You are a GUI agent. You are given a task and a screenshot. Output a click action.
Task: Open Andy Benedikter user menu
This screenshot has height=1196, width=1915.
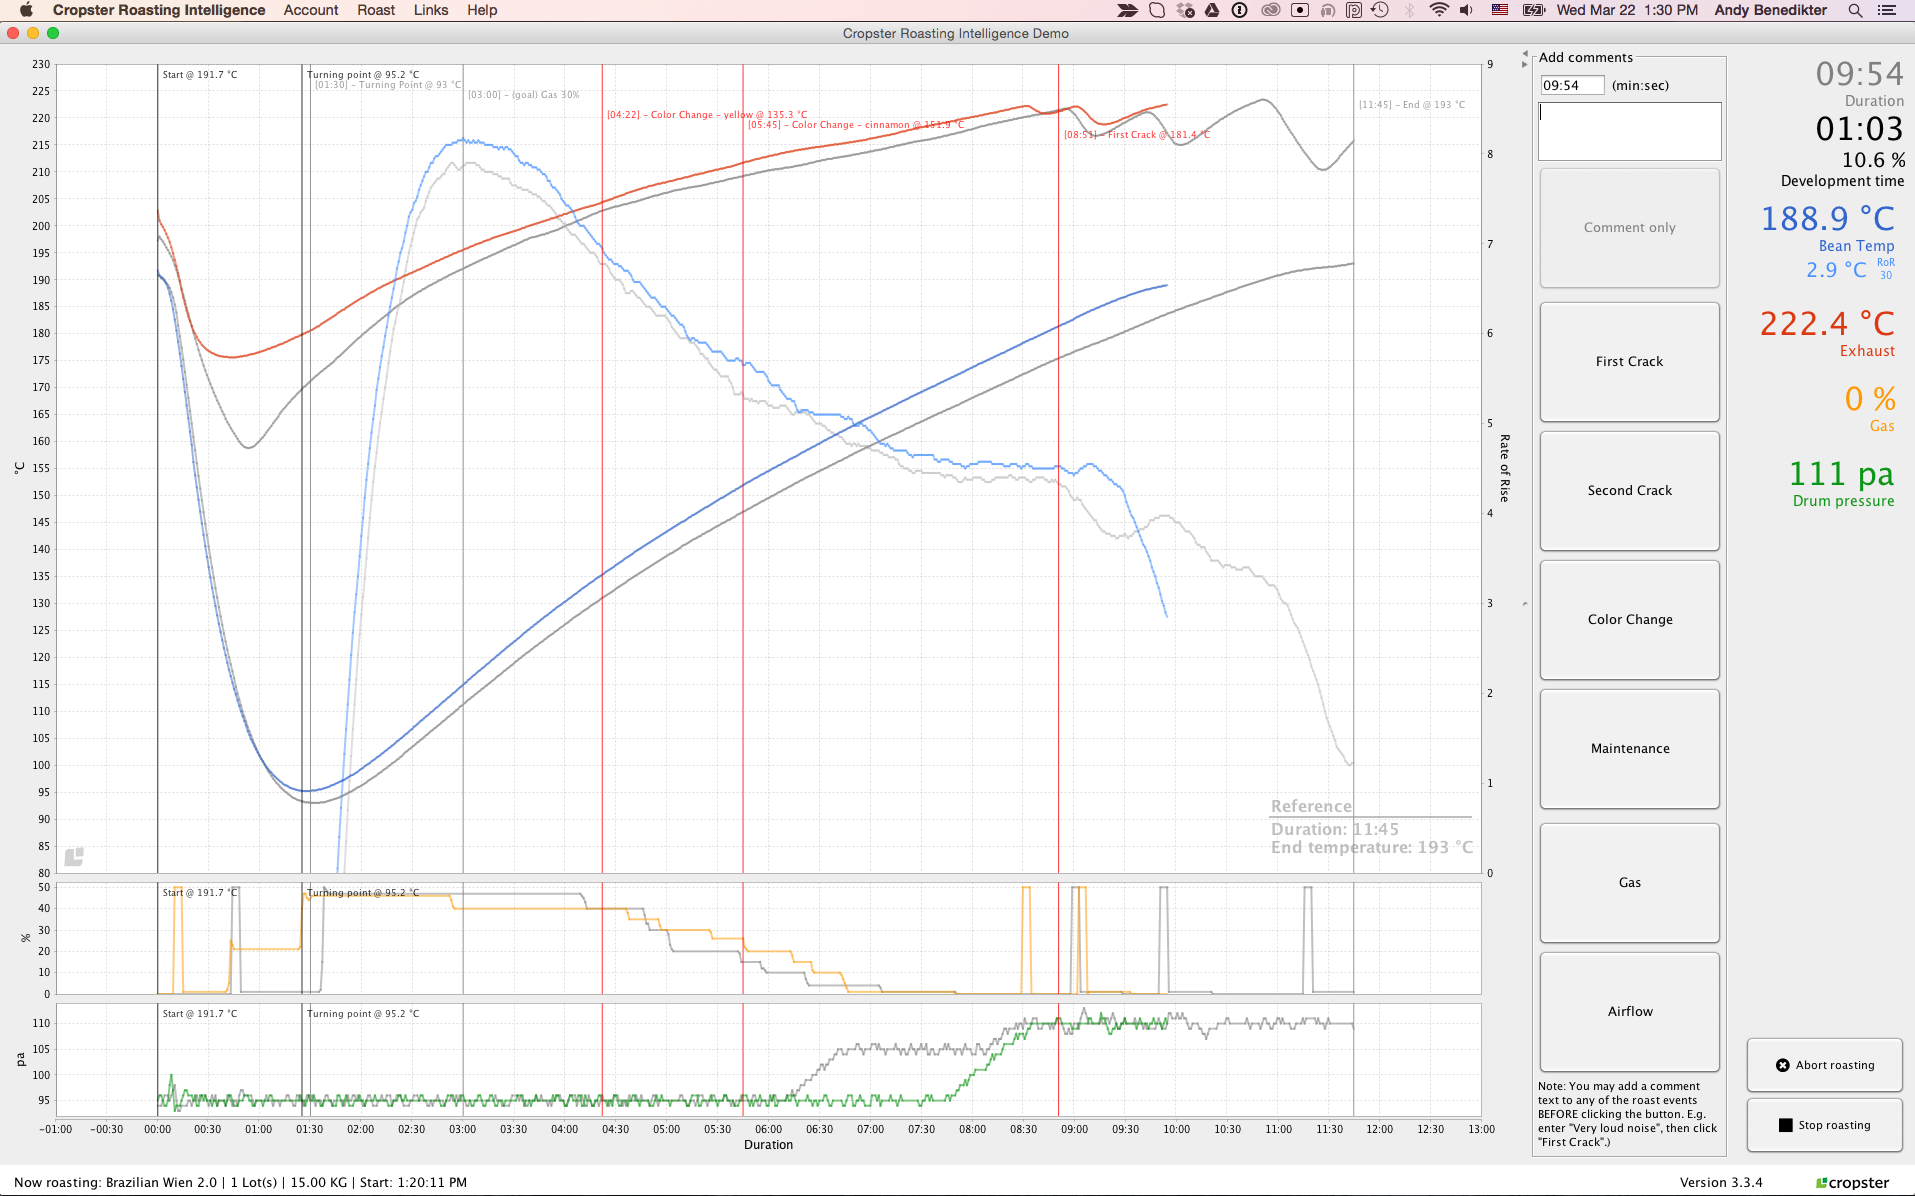point(1770,10)
